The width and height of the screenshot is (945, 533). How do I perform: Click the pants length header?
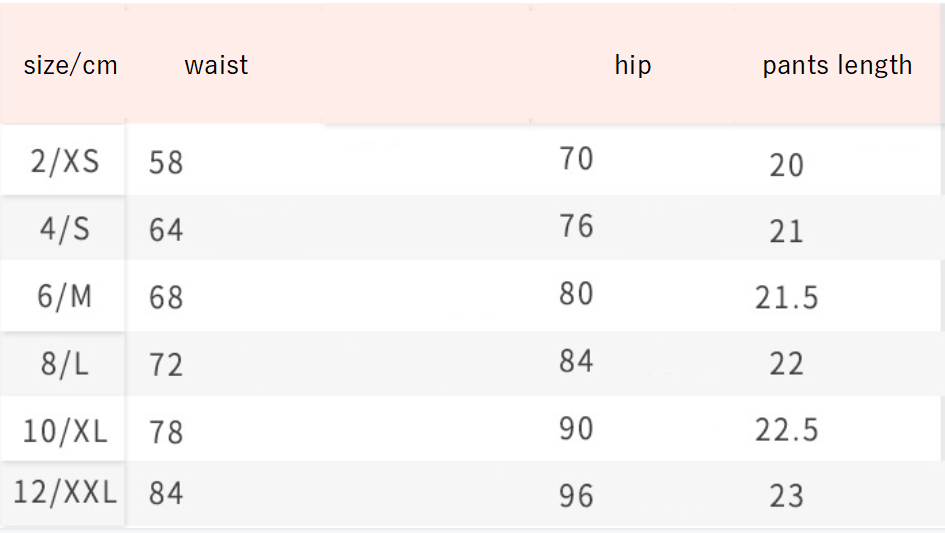coord(837,66)
